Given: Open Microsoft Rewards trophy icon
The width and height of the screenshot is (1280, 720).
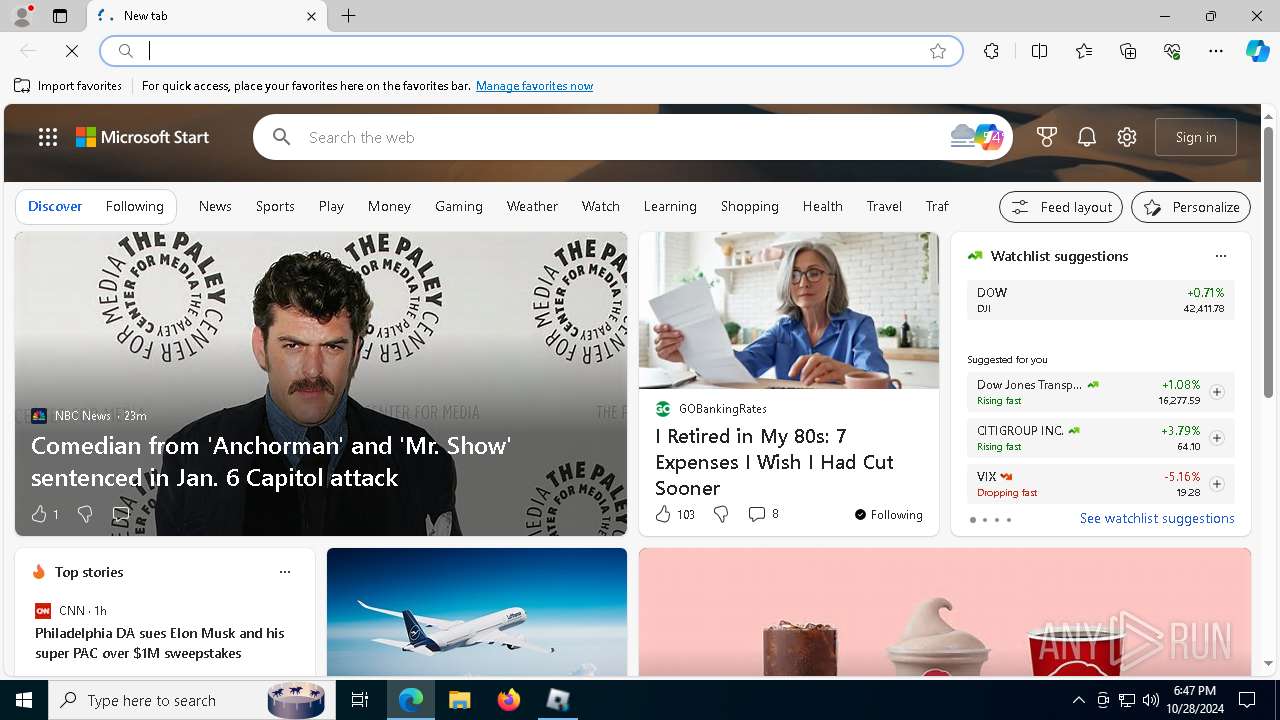Looking at the screenshot, I should [1047, 137].
